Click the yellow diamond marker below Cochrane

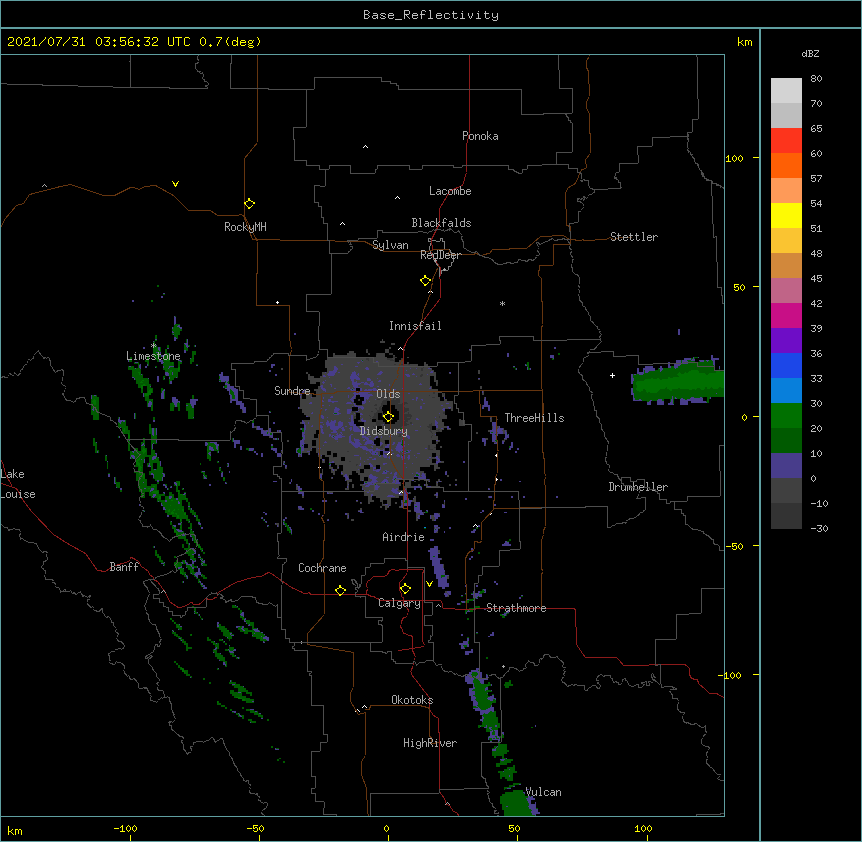340,590
